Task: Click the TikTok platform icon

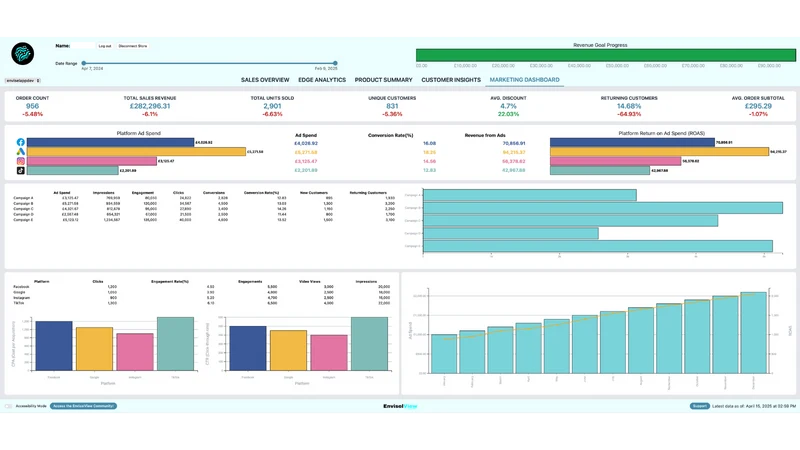Action: coord(20,170)
